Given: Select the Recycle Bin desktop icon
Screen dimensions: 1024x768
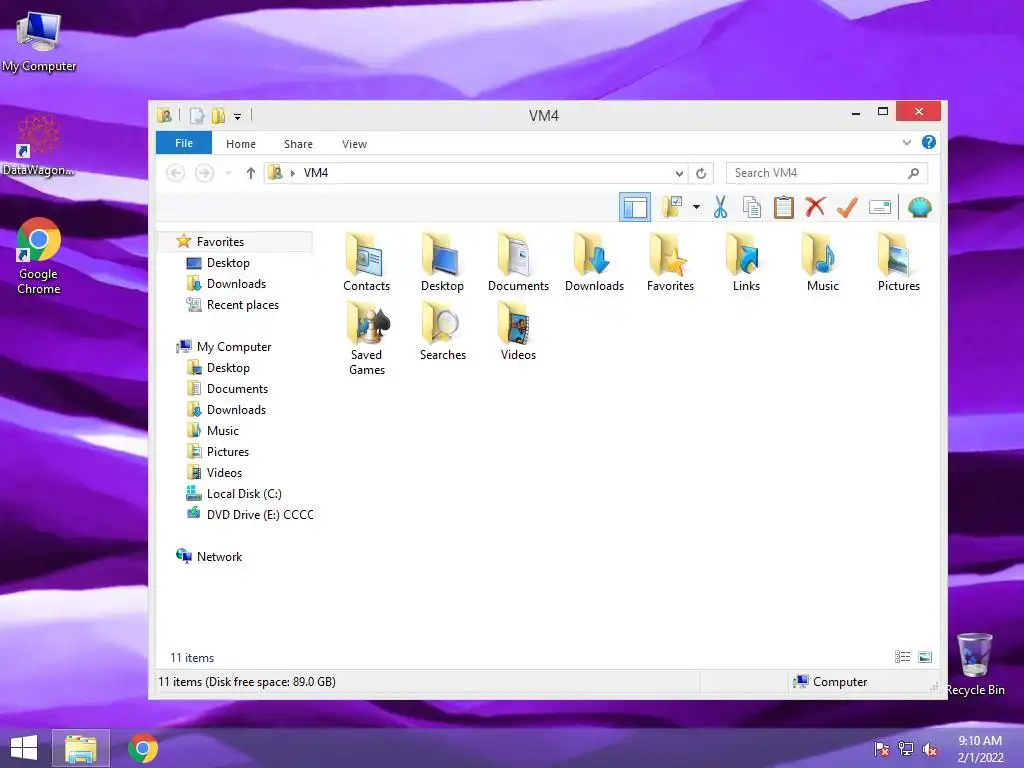Looking at the screenshot, I should [x=975, y=665].
